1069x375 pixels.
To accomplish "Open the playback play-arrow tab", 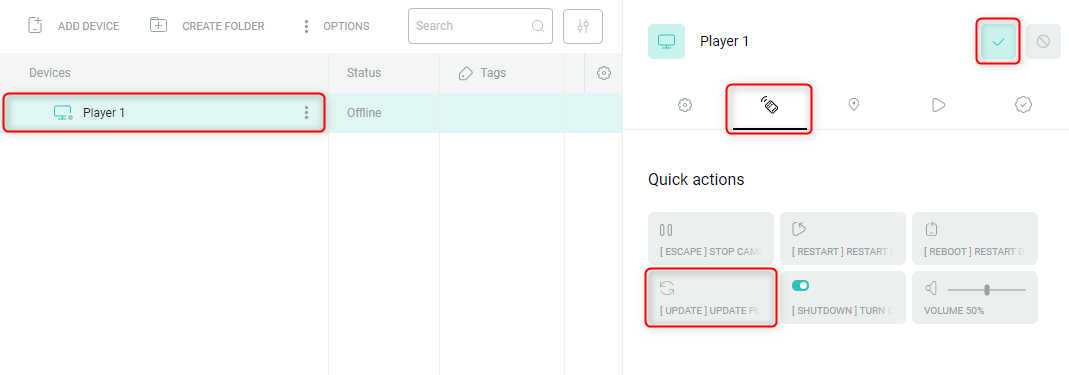I will (x=938, y=105).
